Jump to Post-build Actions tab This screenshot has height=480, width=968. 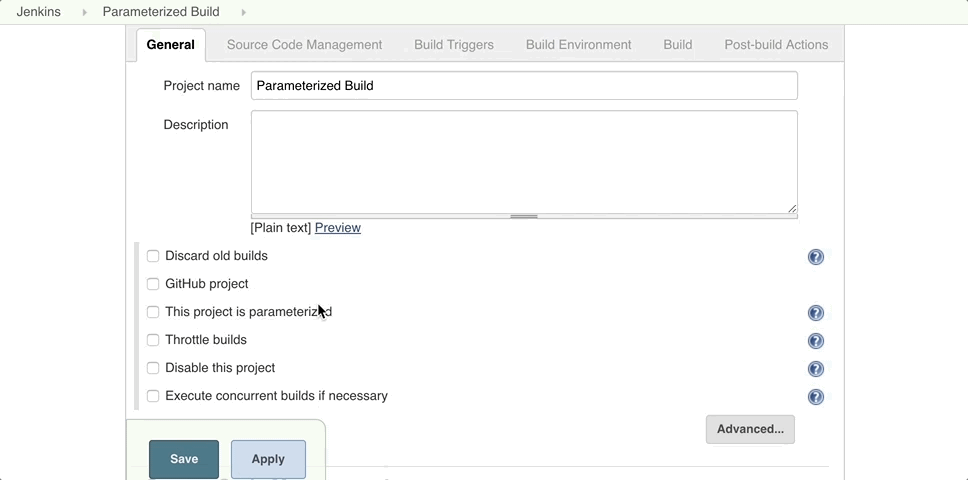point(775,45)
